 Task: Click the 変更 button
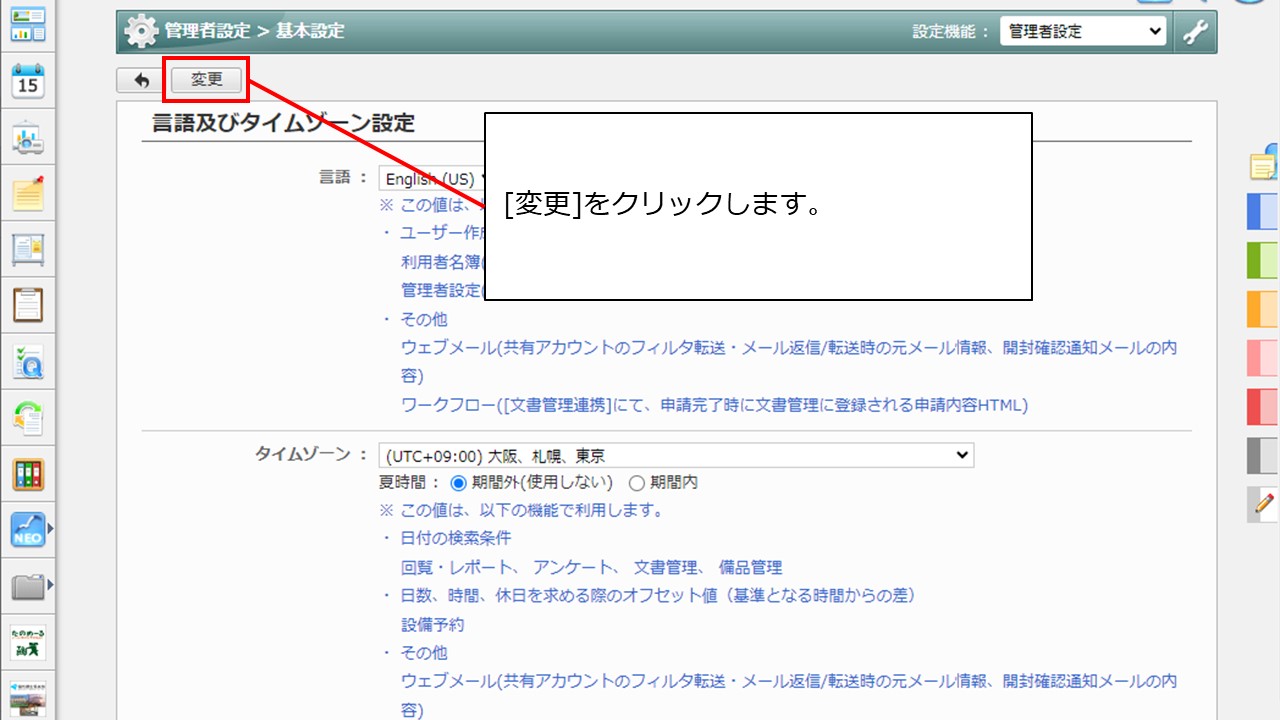(206, 80)
